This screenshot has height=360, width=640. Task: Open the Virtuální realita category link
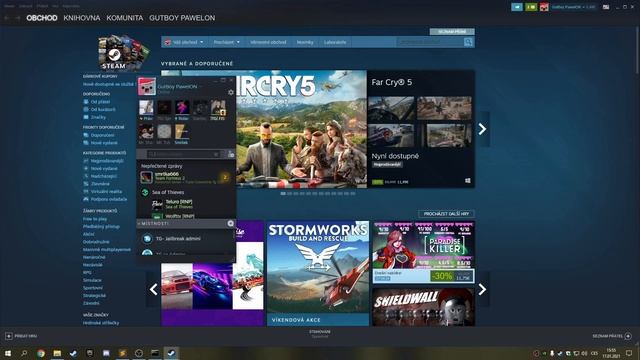tap(106, 191)
